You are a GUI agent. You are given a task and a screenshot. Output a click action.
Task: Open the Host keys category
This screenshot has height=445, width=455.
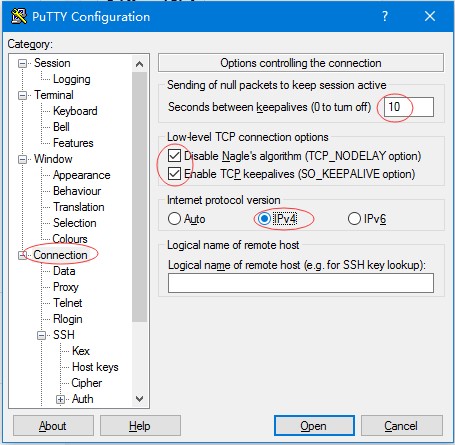click(95, 367)
